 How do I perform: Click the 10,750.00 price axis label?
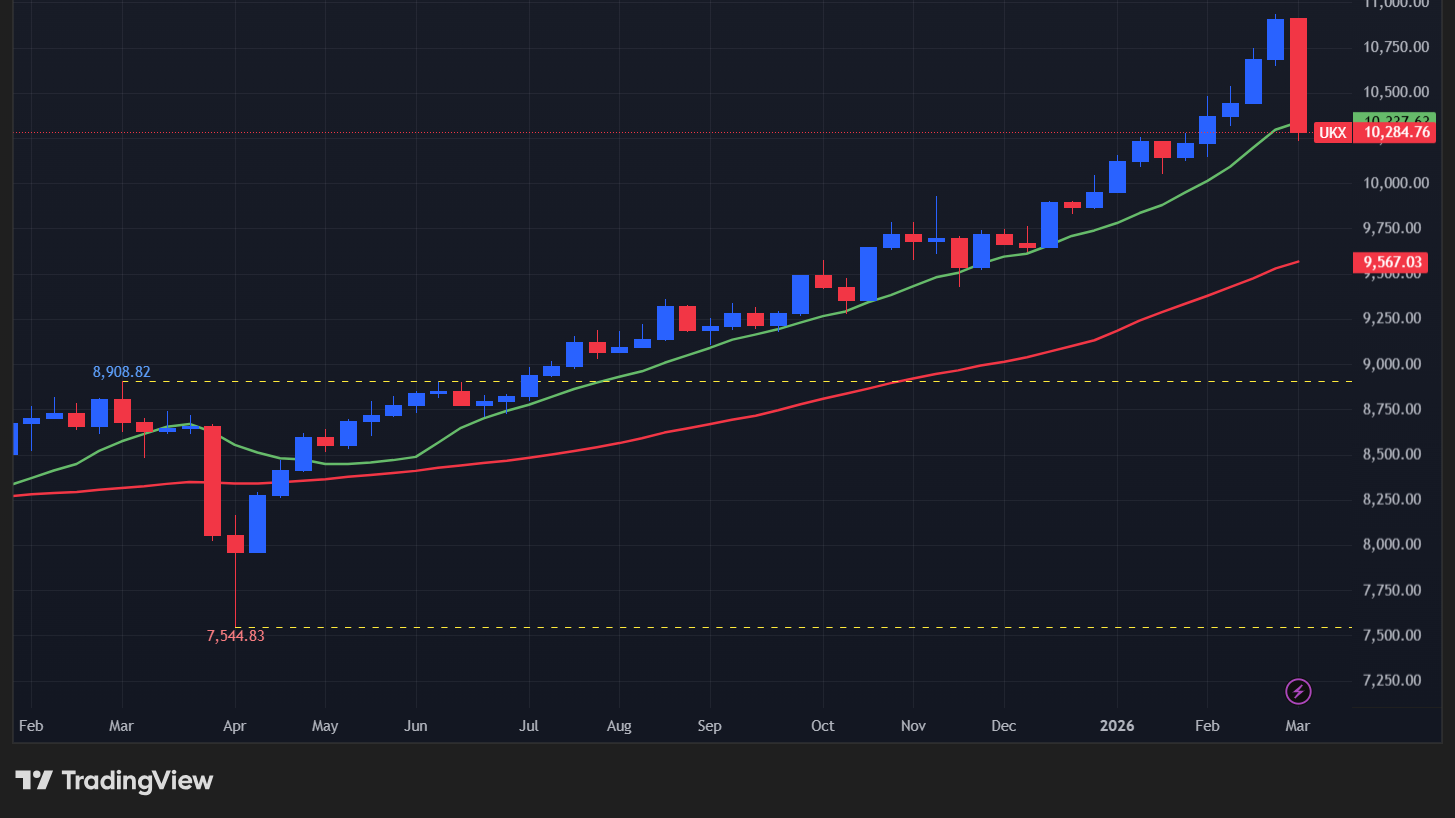(1394, 47)
